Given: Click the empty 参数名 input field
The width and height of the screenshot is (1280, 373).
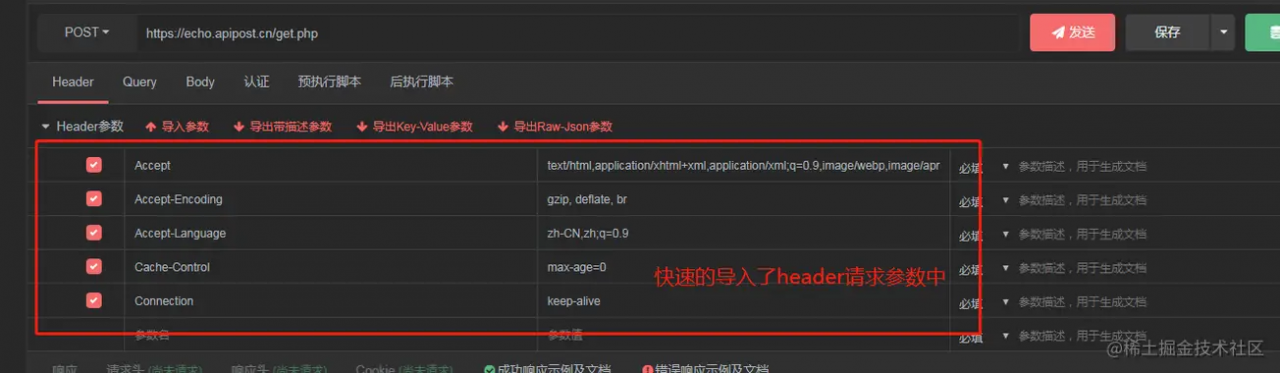Looking at the screenshot, I should (331, 335).
